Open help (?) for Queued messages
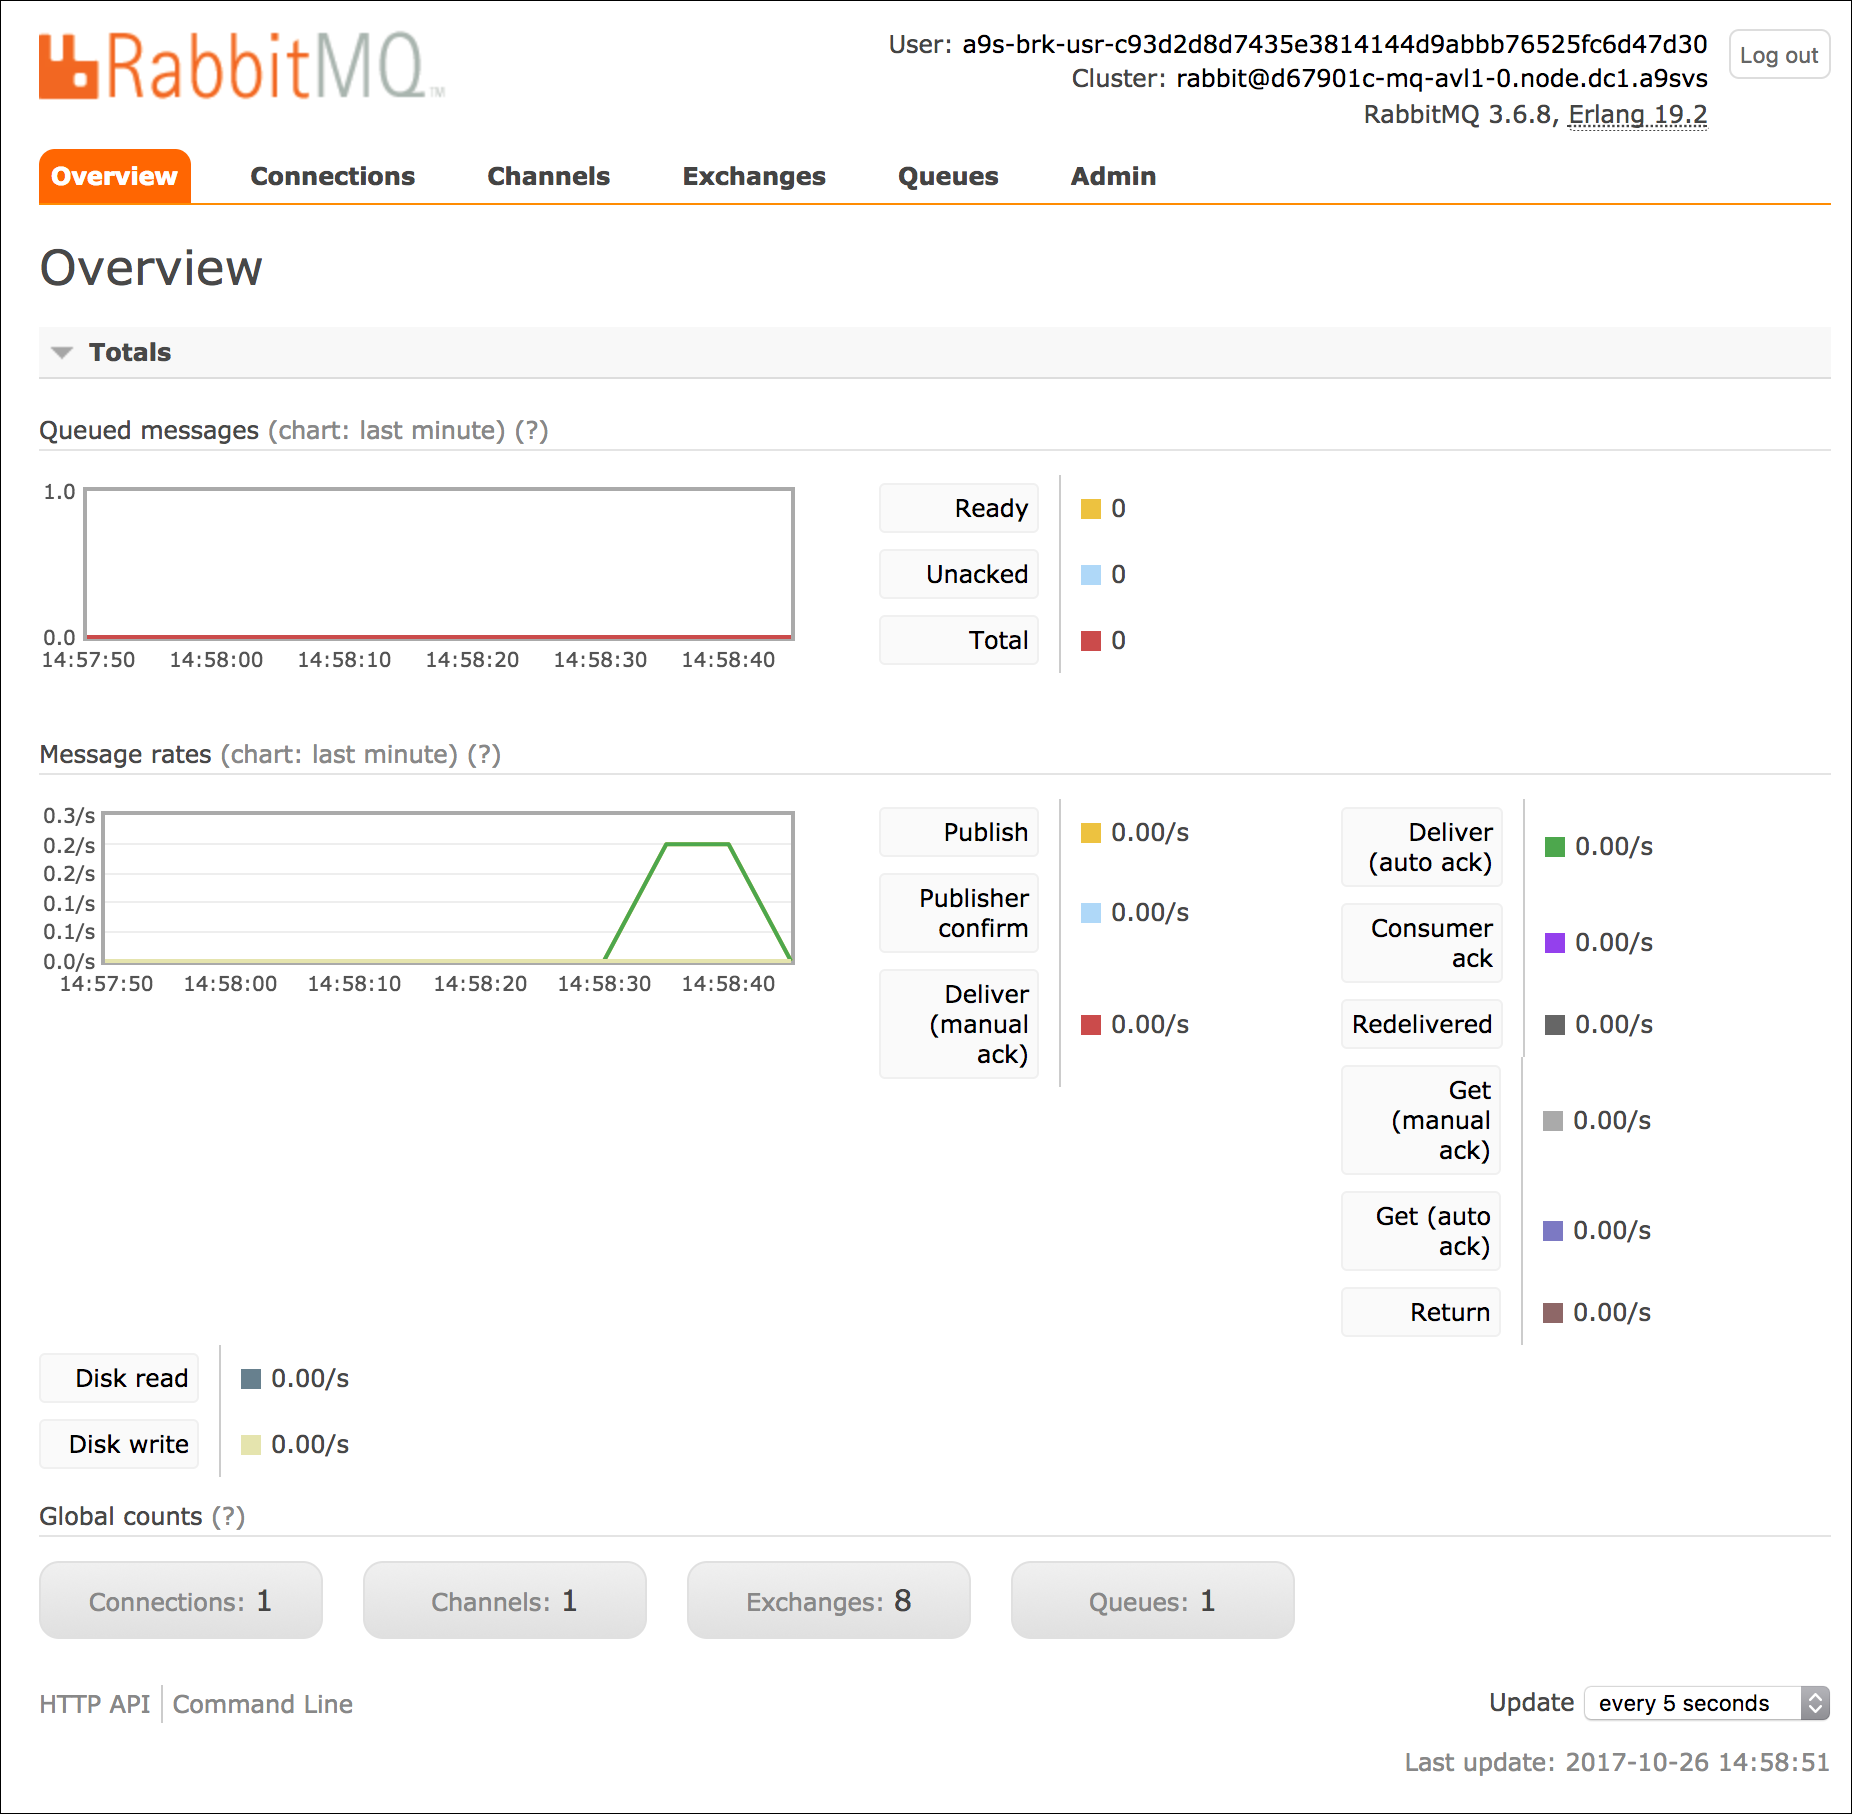This screenshot has height=1814, width=1852. point(532,430)
